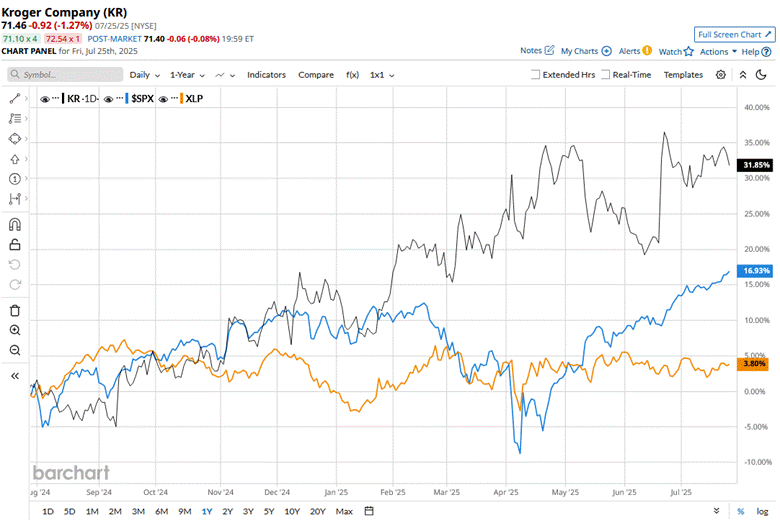Open the Compare menu

click(x=316, y=75)
